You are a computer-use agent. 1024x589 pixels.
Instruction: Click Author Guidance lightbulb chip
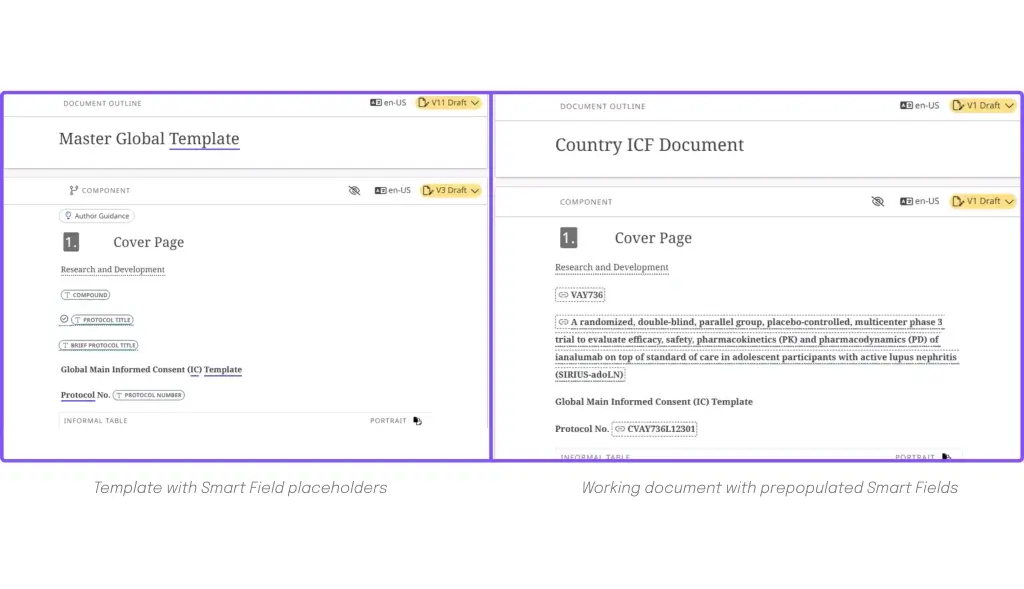[x=97, y=216]
